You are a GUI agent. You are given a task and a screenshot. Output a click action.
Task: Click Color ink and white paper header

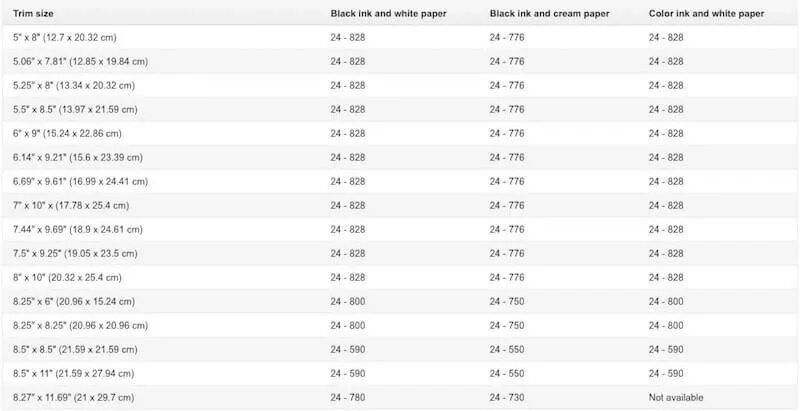(707, 14)
